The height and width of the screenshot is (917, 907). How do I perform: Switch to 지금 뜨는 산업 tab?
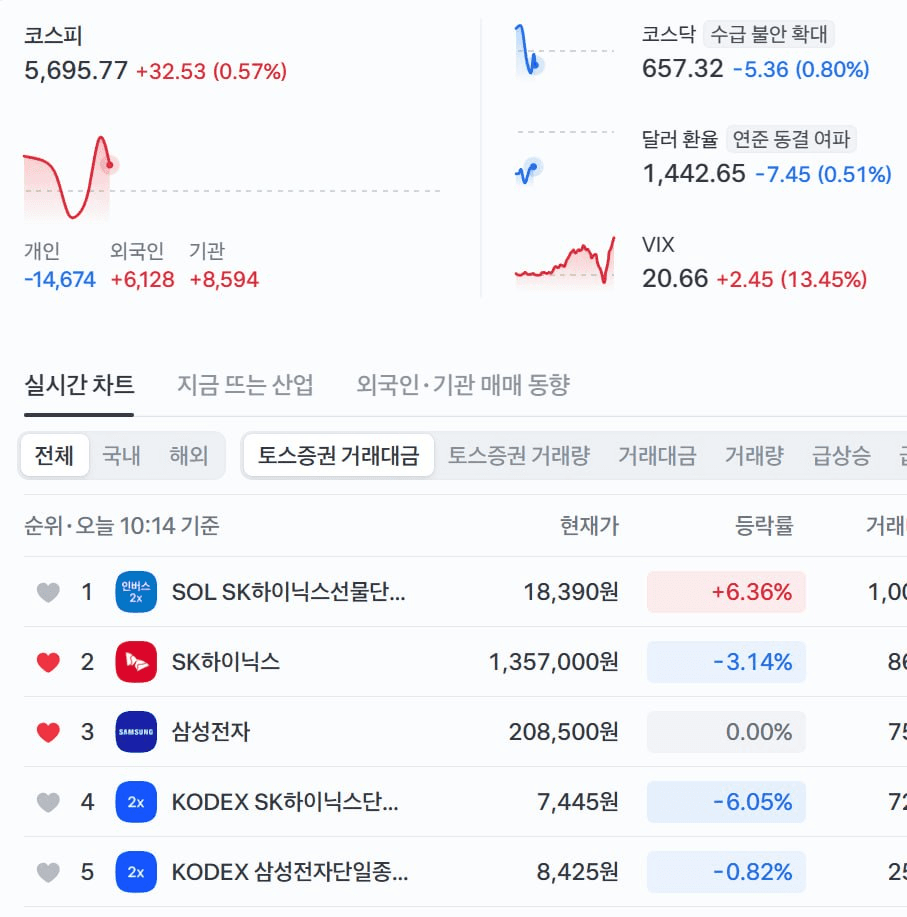(245, 385)
